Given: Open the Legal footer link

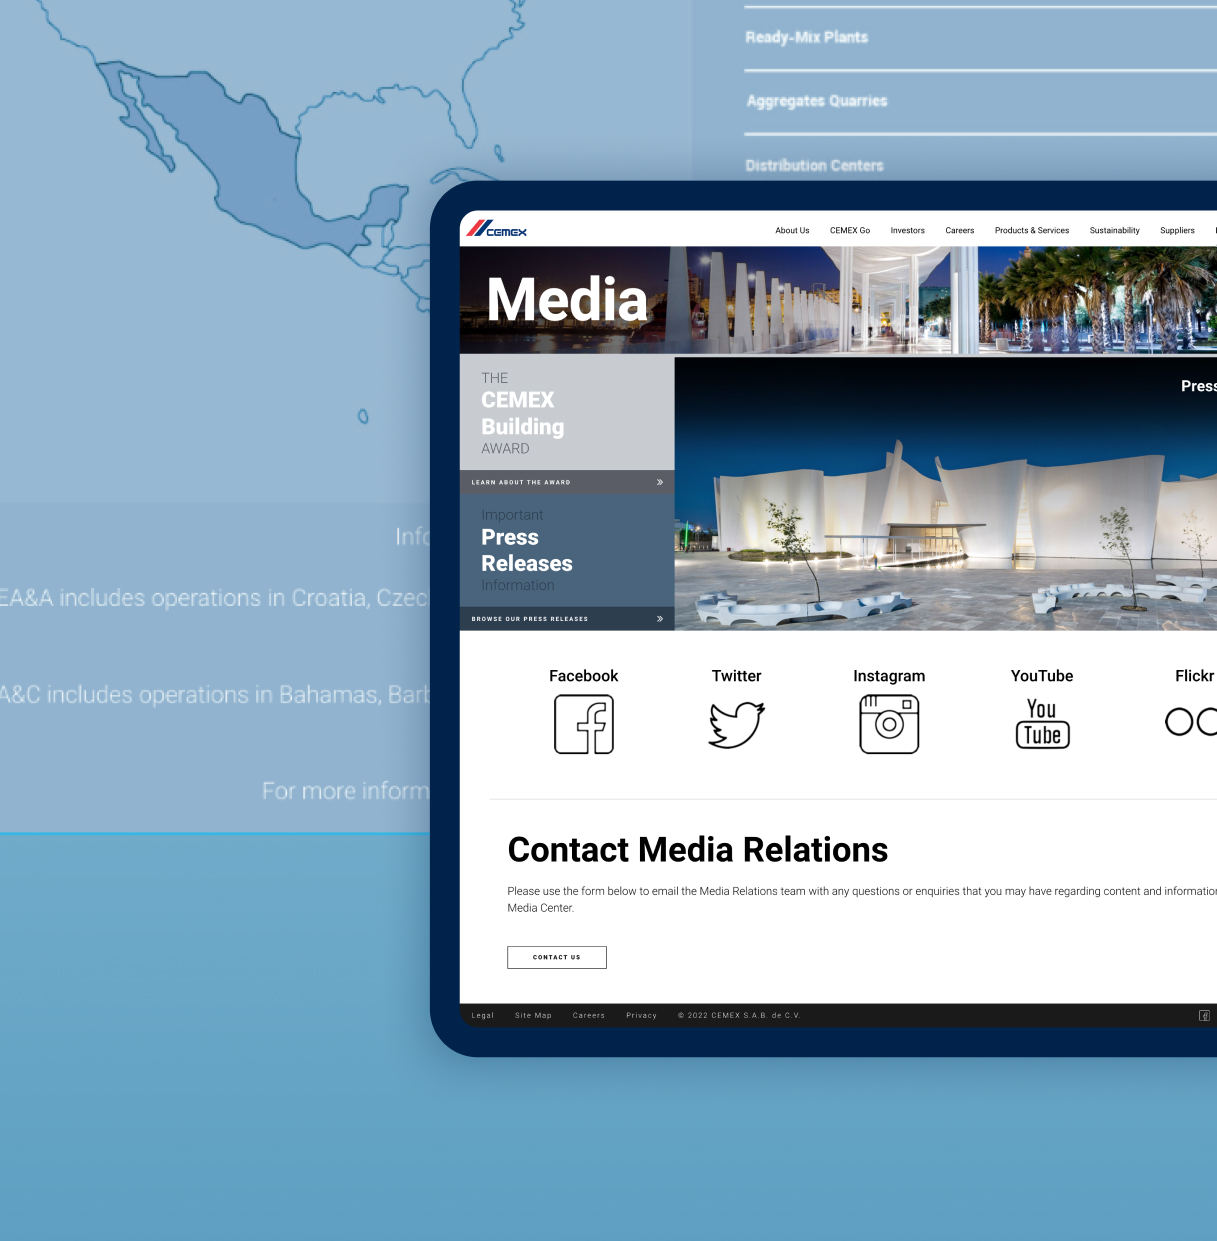Looking at the screenshot, I should [483, 1015].
